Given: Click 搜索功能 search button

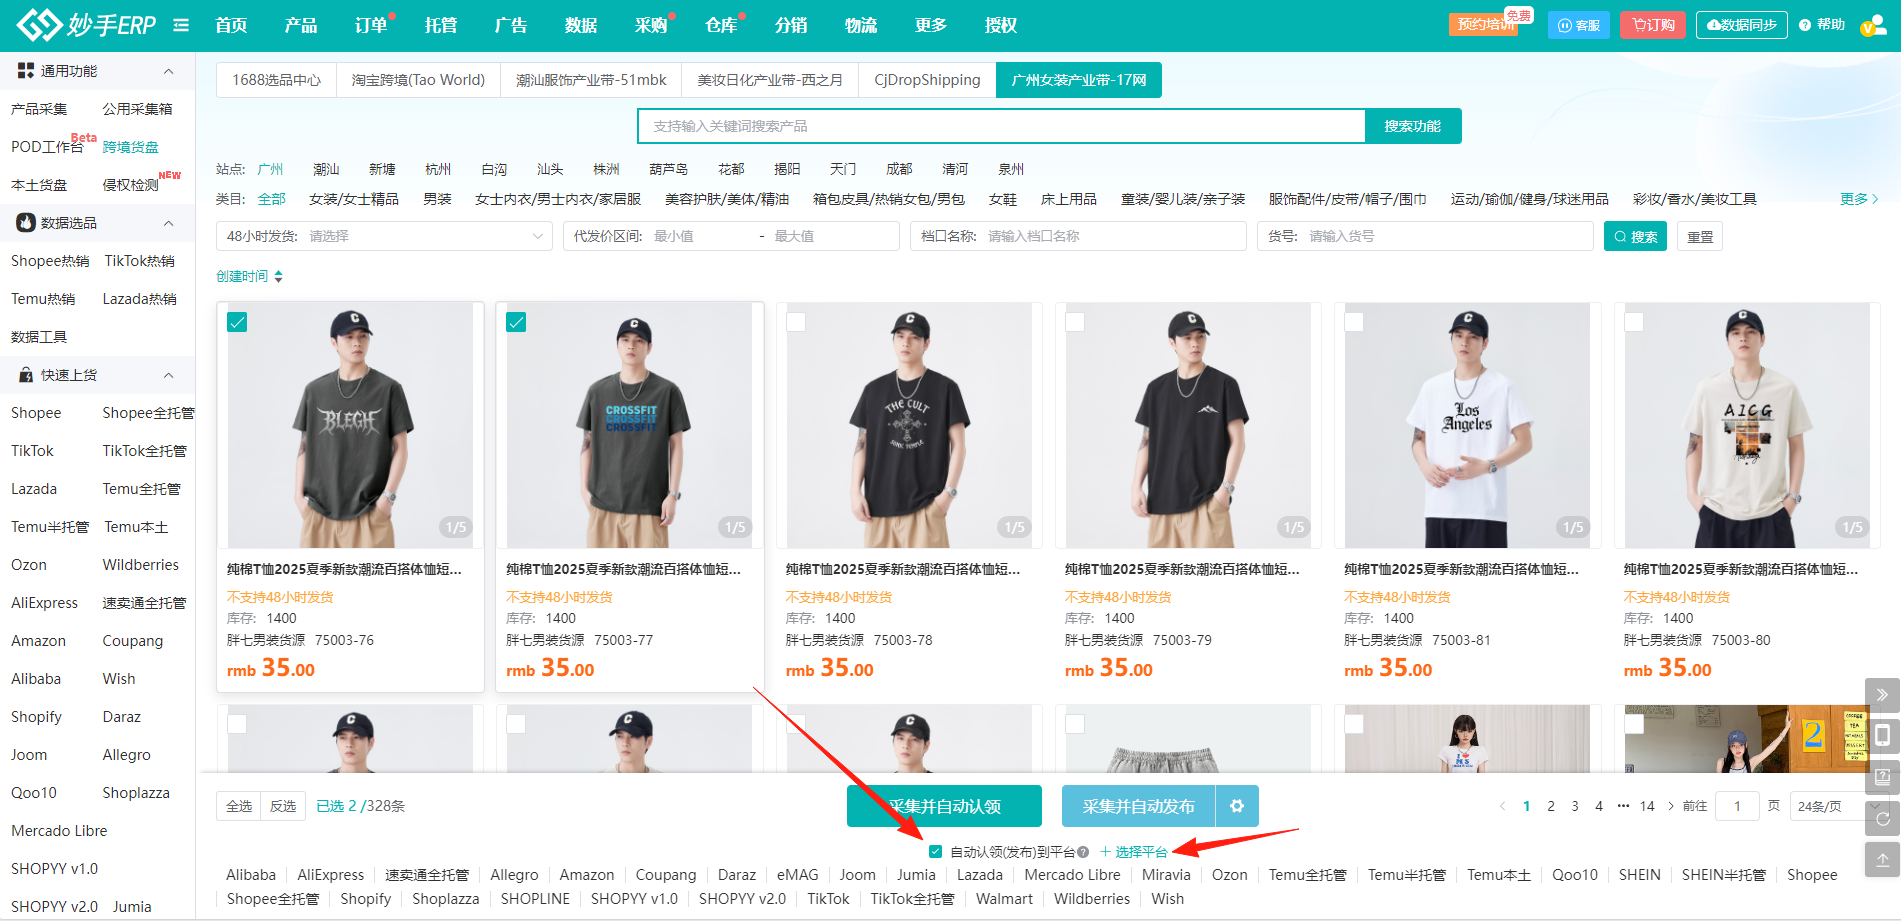Looking at the screenshot, I should pyautogui.click(x=1413, y=126).
